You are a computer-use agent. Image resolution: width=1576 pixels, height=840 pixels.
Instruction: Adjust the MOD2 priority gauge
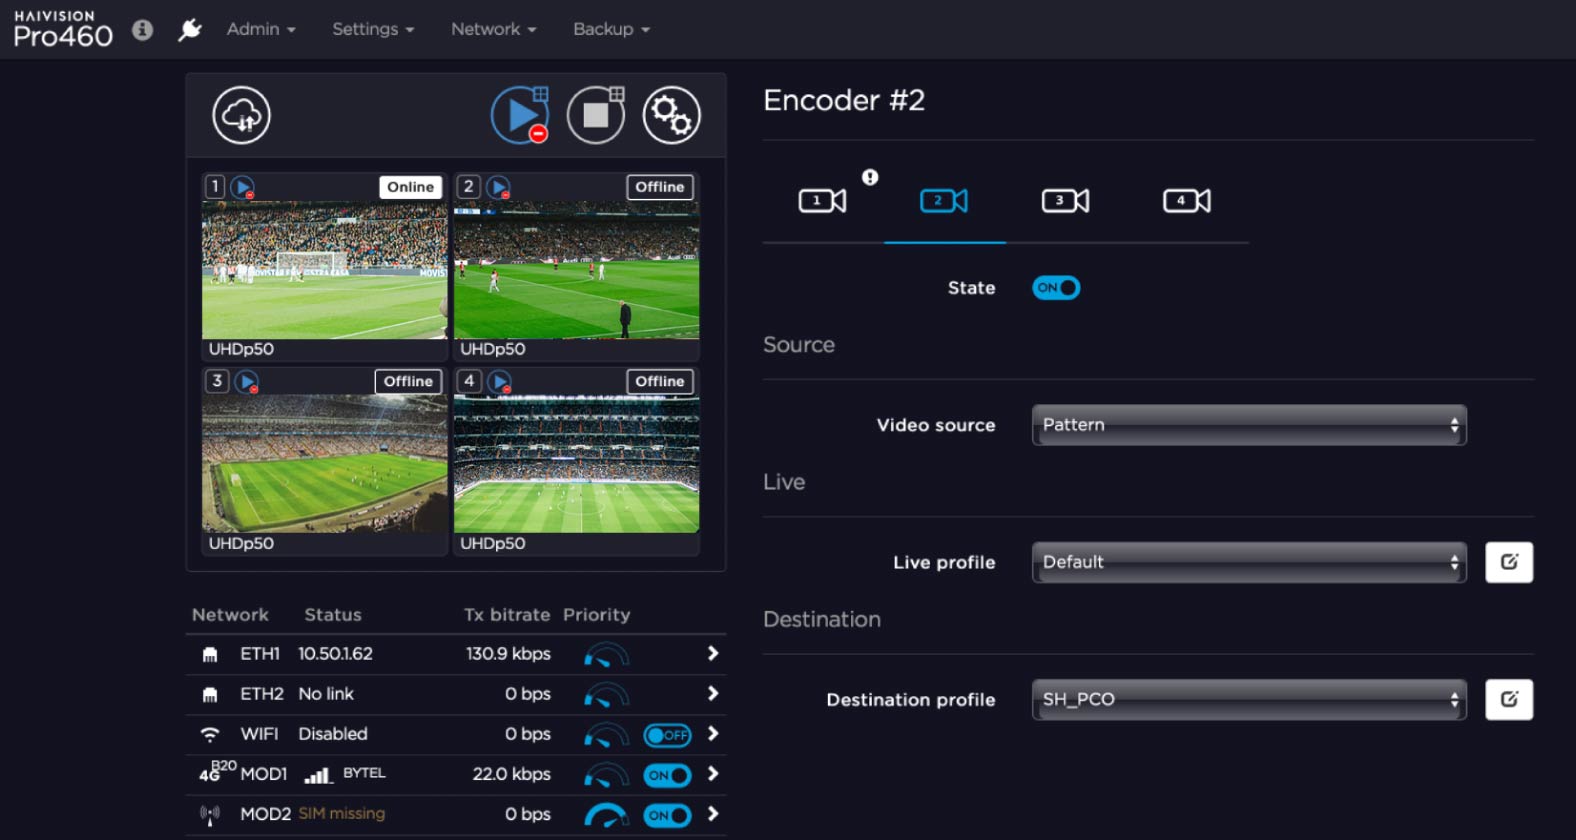tap(606, 815)
